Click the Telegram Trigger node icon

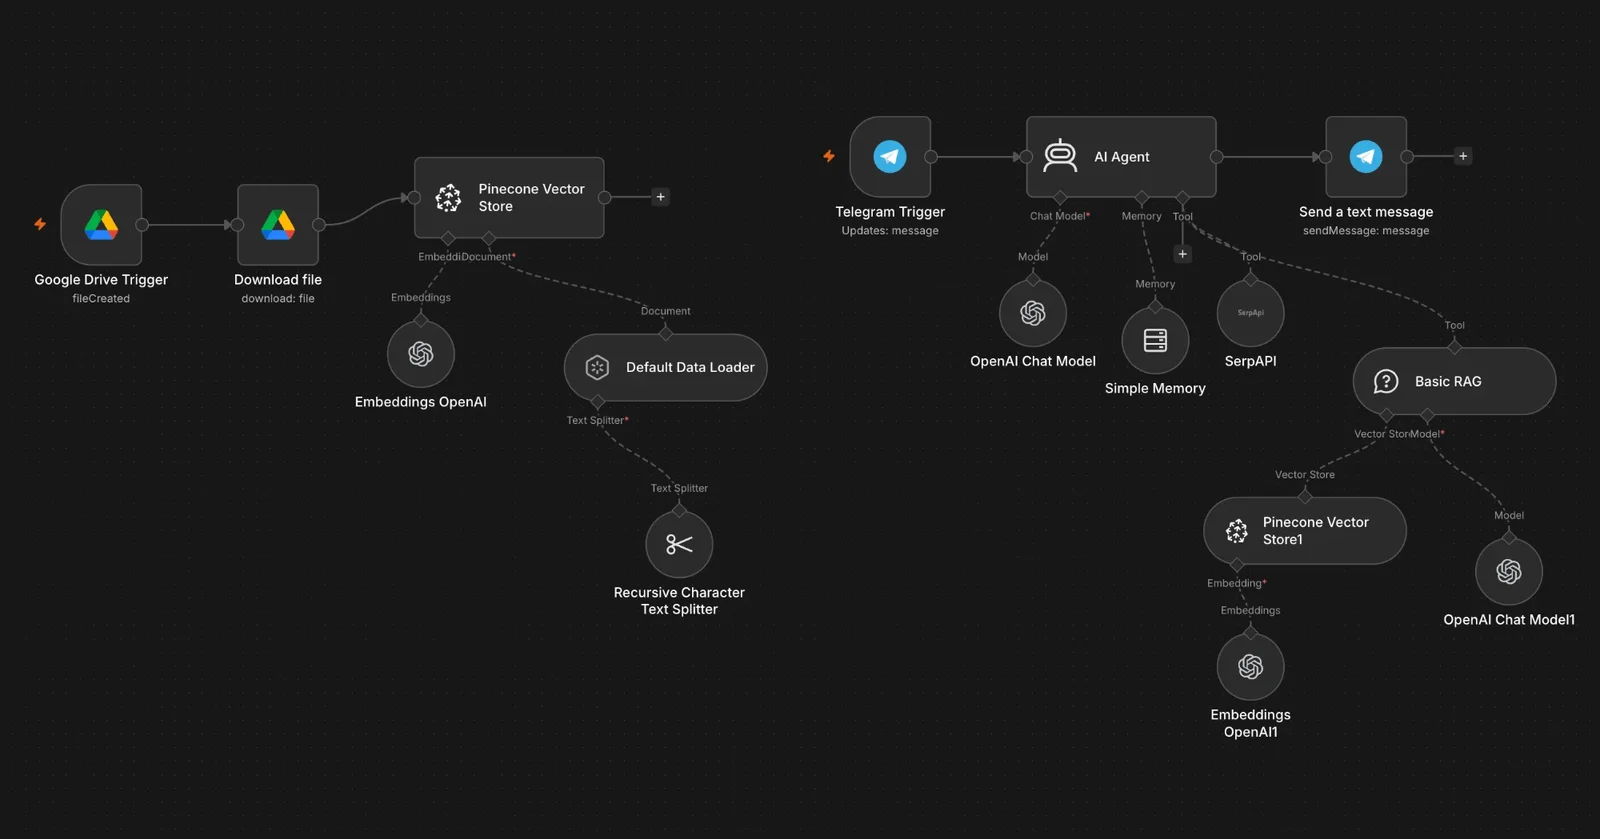[x=890, y=156]
